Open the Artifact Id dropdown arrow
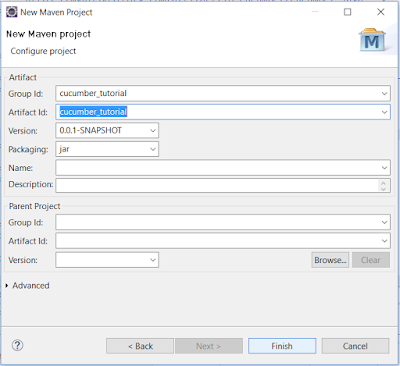 coord(384,112)
